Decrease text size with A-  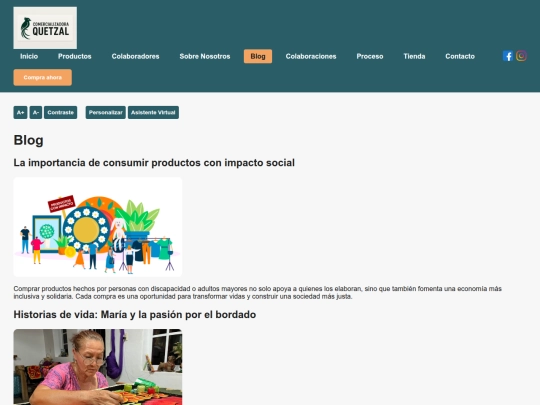[36, 113]
